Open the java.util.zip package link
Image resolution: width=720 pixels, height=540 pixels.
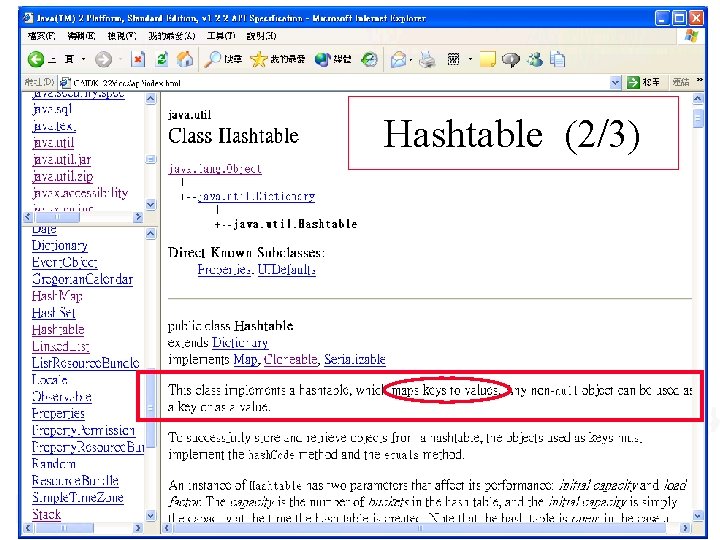click(63, 176)
